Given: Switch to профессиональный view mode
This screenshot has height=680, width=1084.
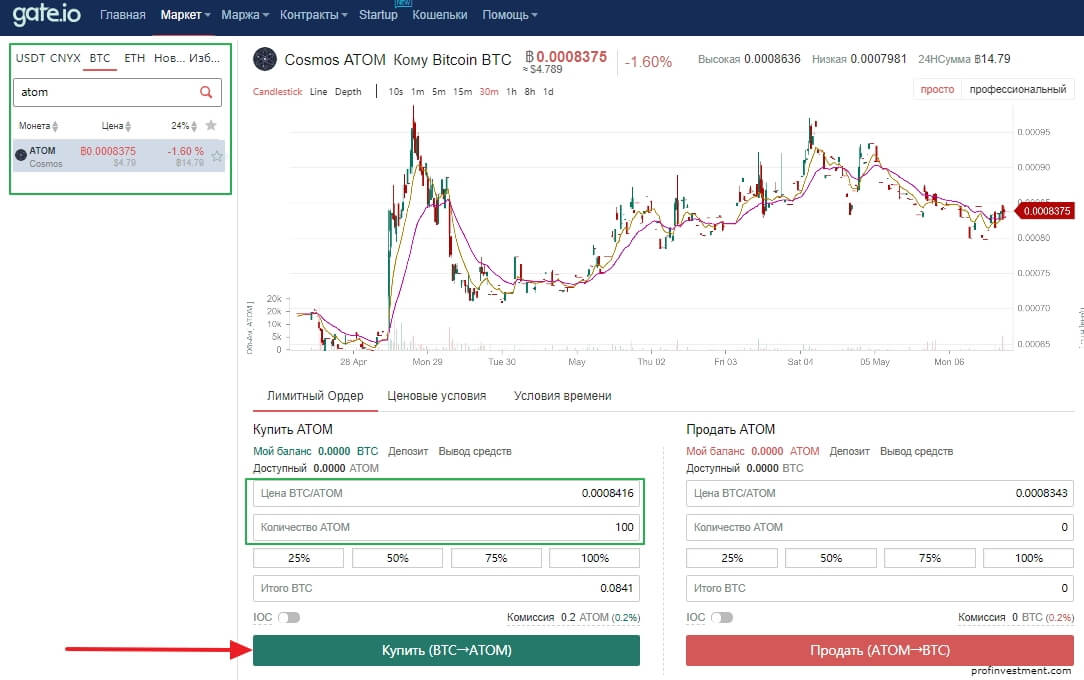Looking at the screenshot, I should [1018, 89].
